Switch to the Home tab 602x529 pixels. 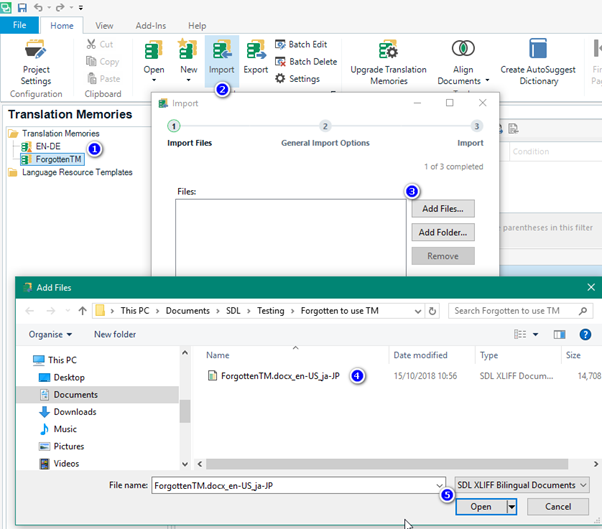62,26
